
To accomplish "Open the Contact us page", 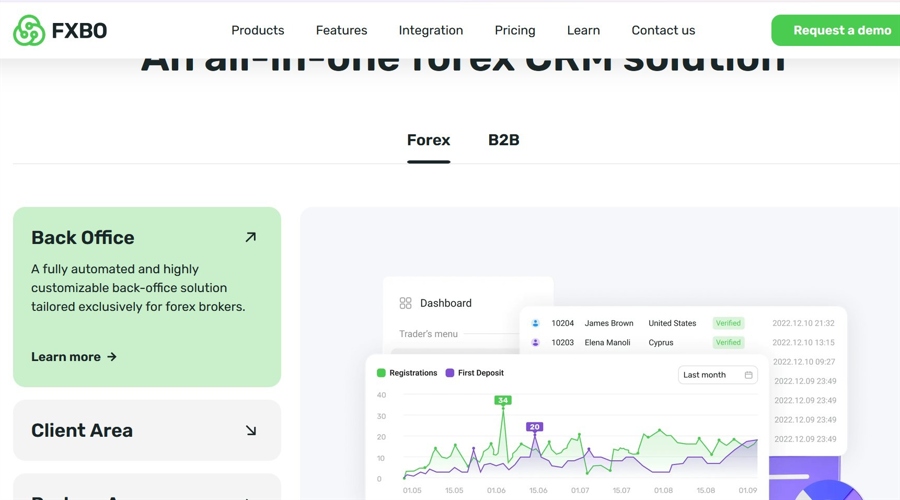I will click(663, 30).
